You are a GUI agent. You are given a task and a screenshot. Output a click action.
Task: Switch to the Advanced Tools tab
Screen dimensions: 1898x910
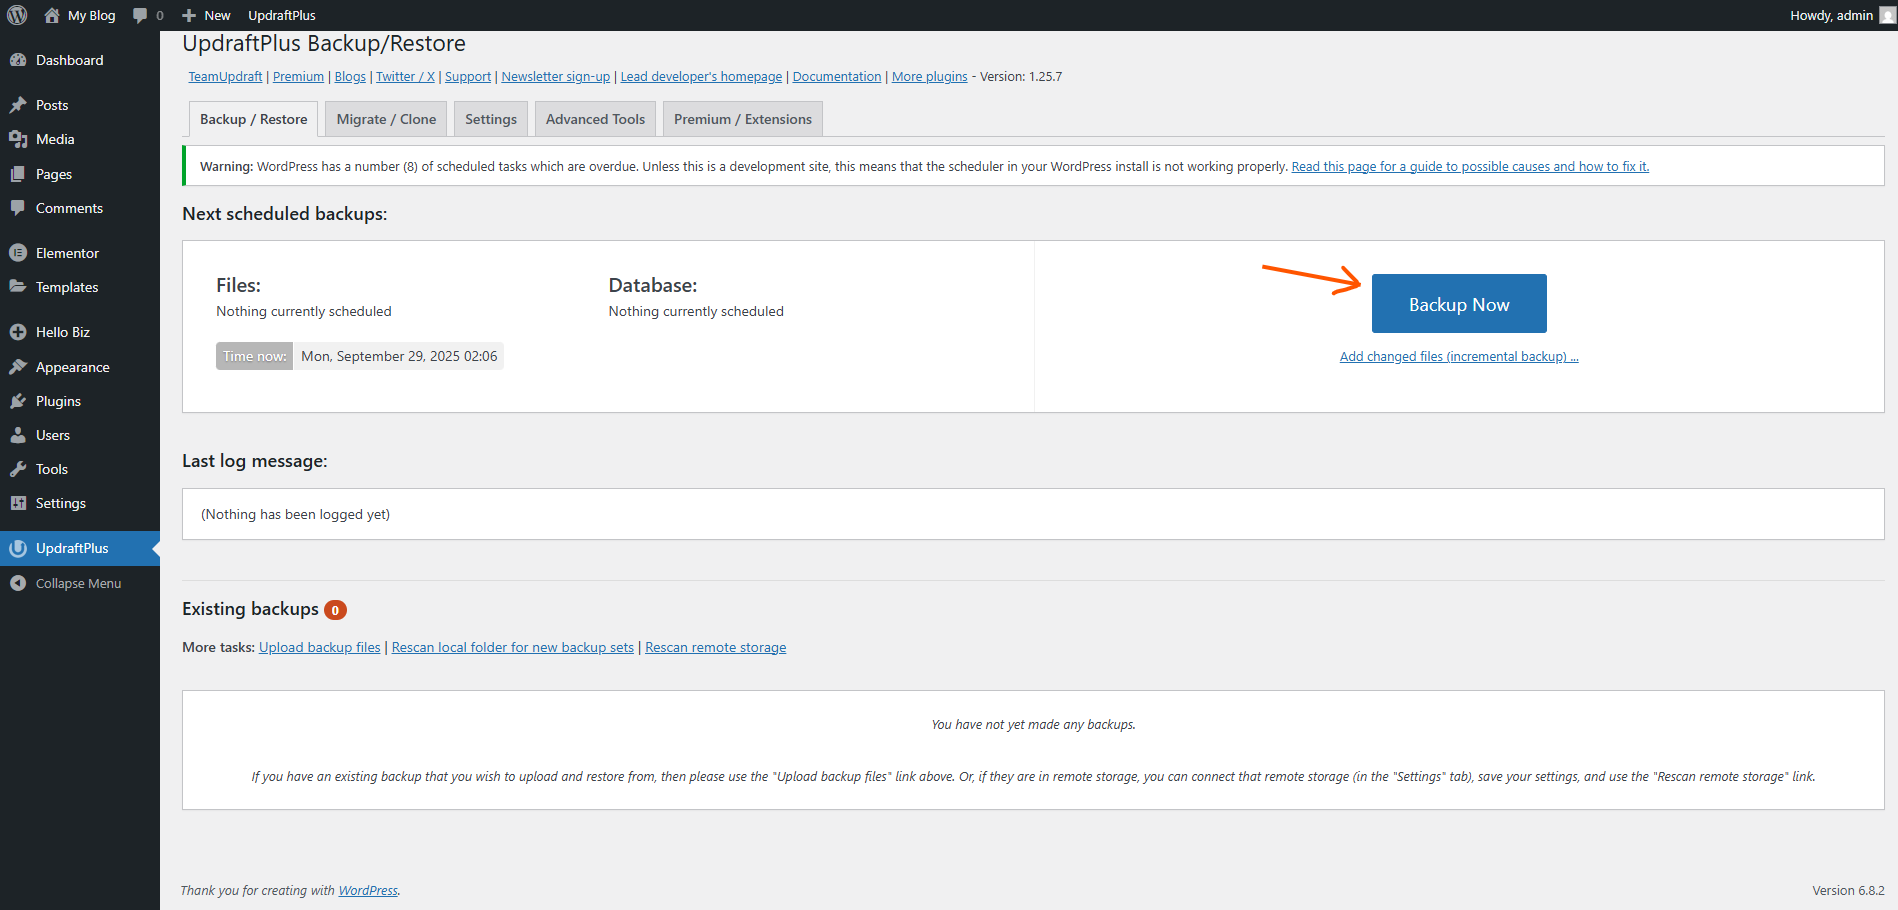click(x=595, y=119)
